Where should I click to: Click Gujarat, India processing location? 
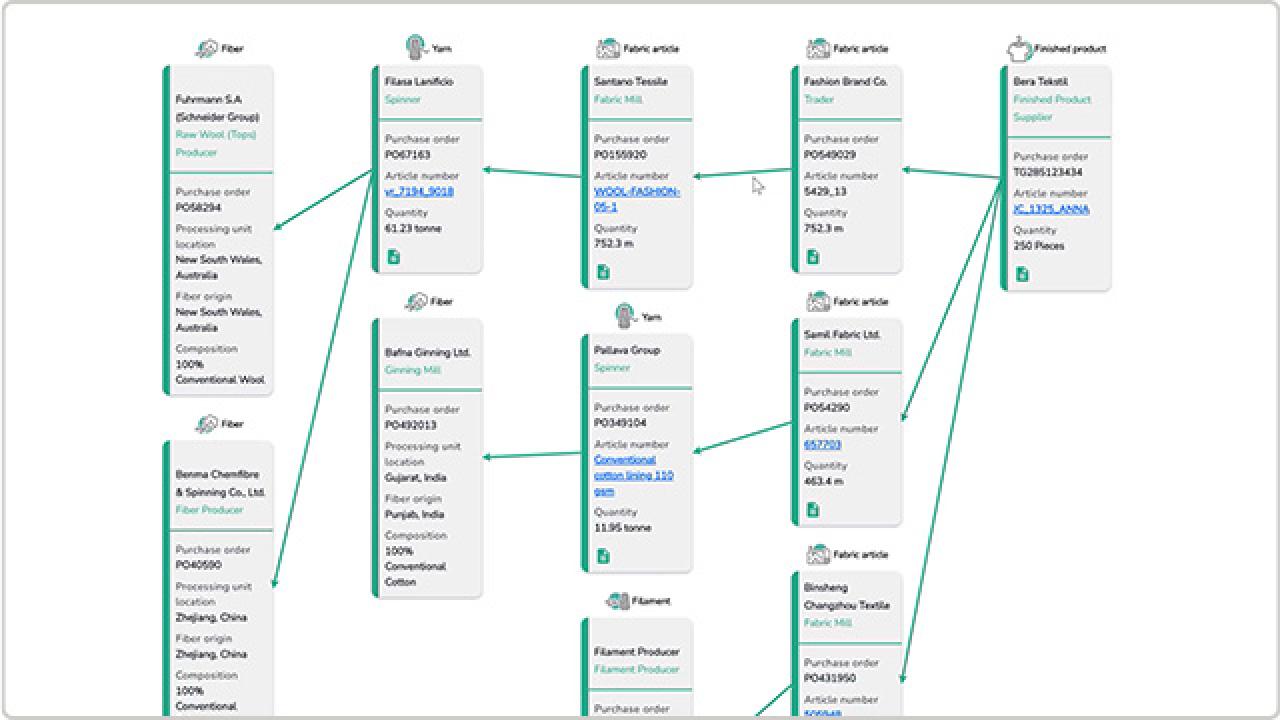coord(416,478)
